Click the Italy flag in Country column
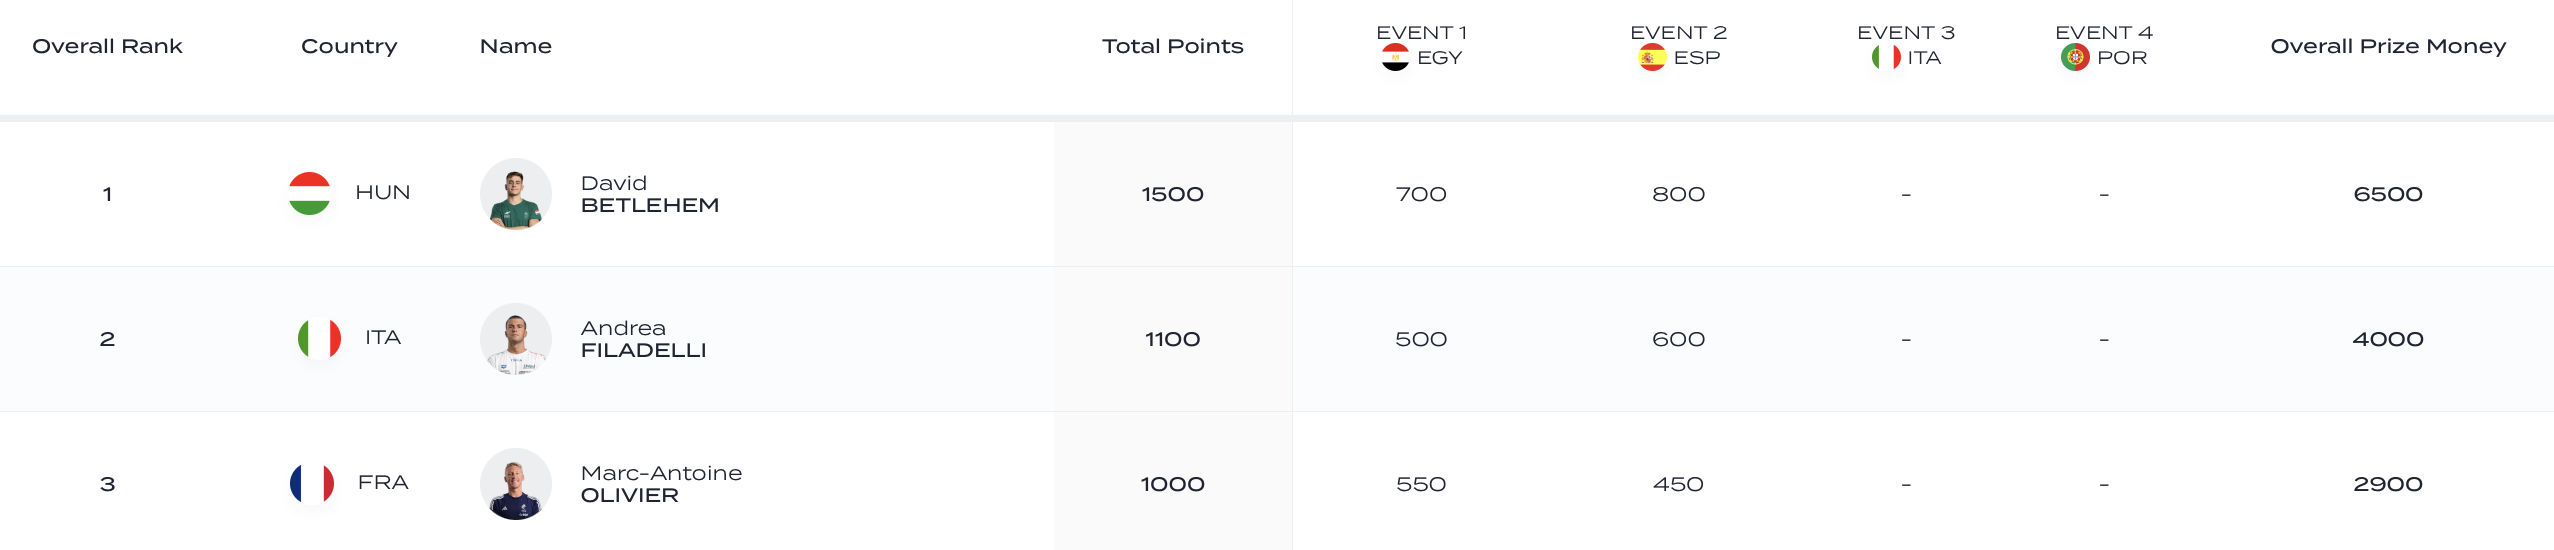Image resolution: width=2554 pixels, height=550 pixels. coord(319,338)
